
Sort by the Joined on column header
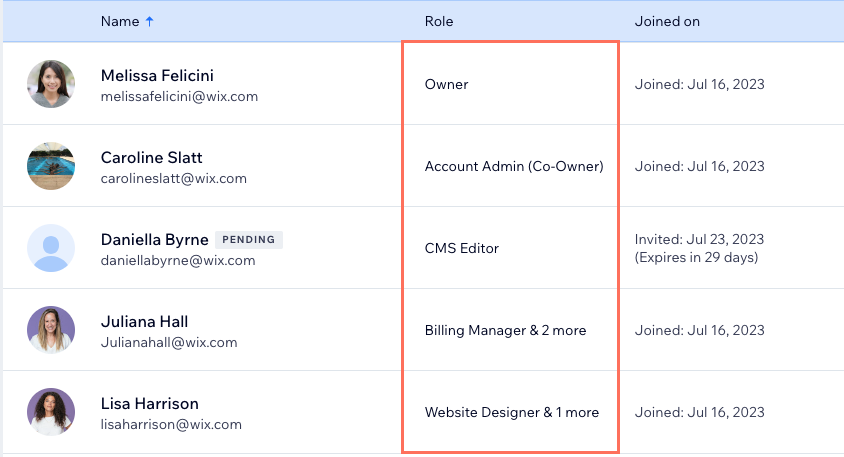(x=667, y=22)
